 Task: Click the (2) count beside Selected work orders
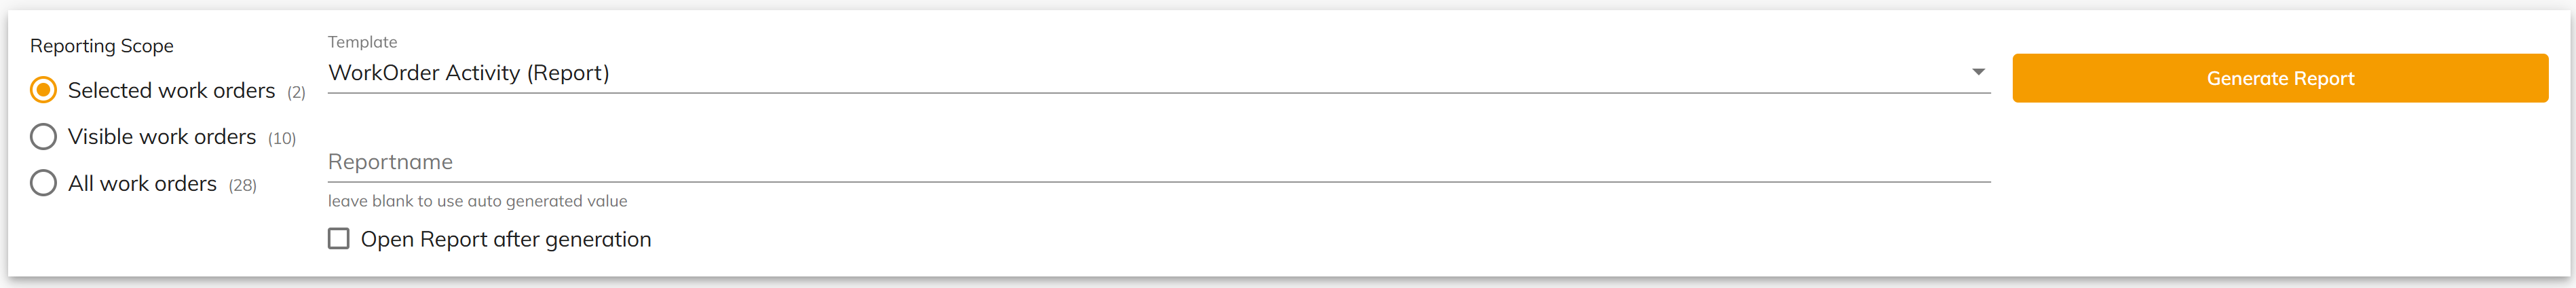click(296, 93)
